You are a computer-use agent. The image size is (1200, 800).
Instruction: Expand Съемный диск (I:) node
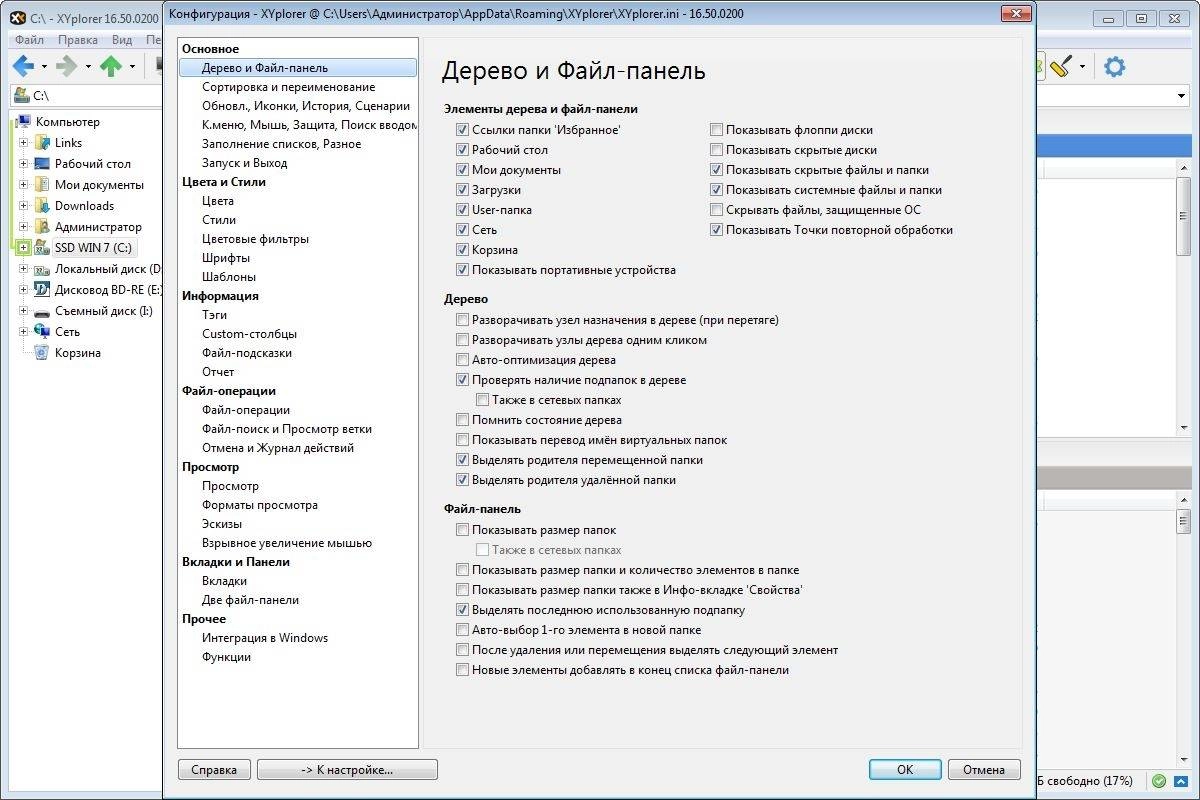pos(24,311)
